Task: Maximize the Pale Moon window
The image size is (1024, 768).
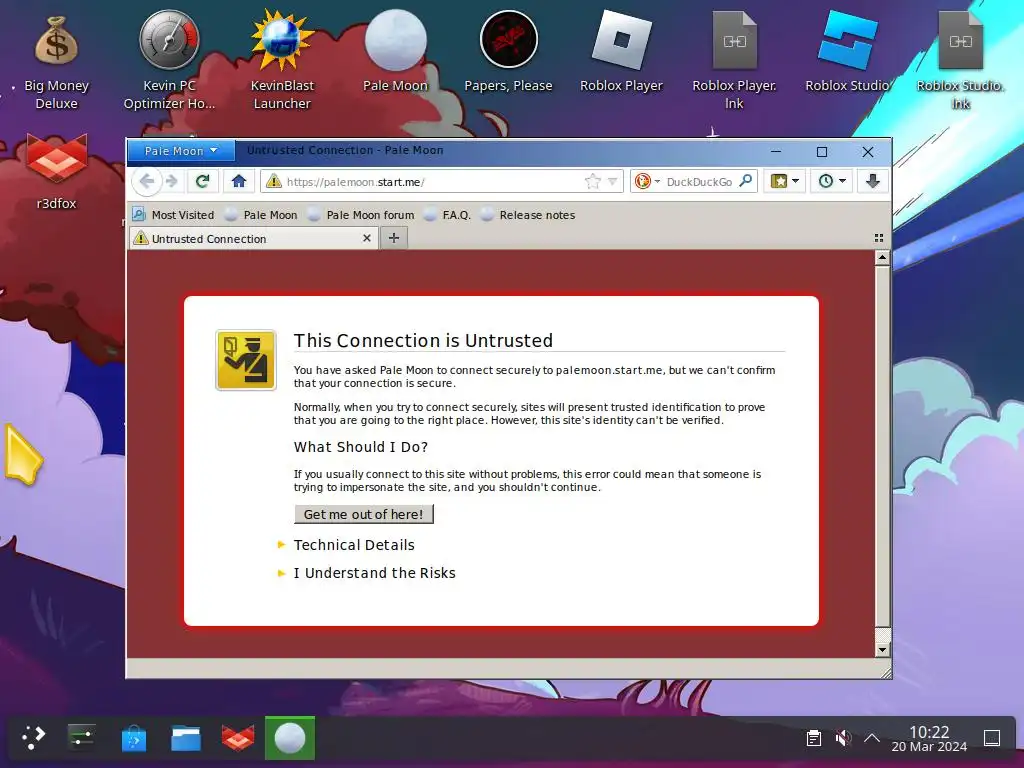Action: (x=822, y=152)
